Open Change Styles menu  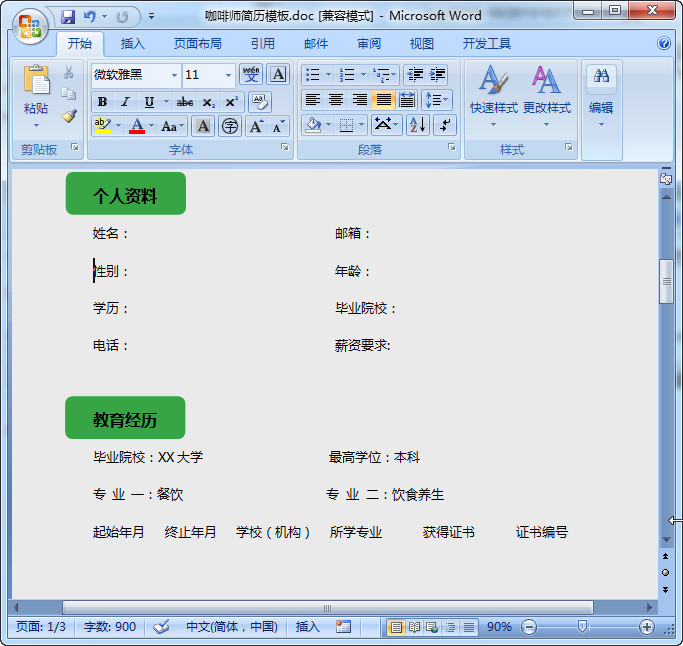(547, 95)
